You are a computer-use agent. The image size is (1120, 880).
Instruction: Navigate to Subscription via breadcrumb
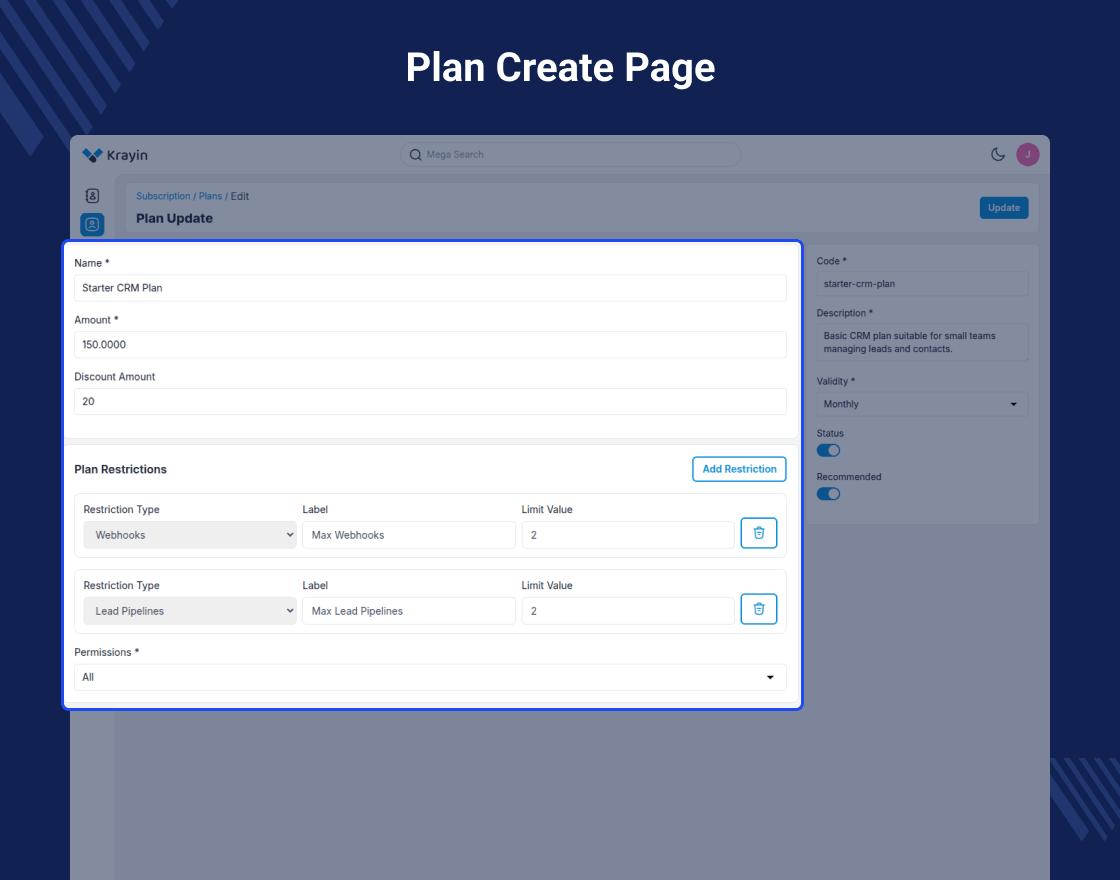pyautogui.click(x=163, y=196)
